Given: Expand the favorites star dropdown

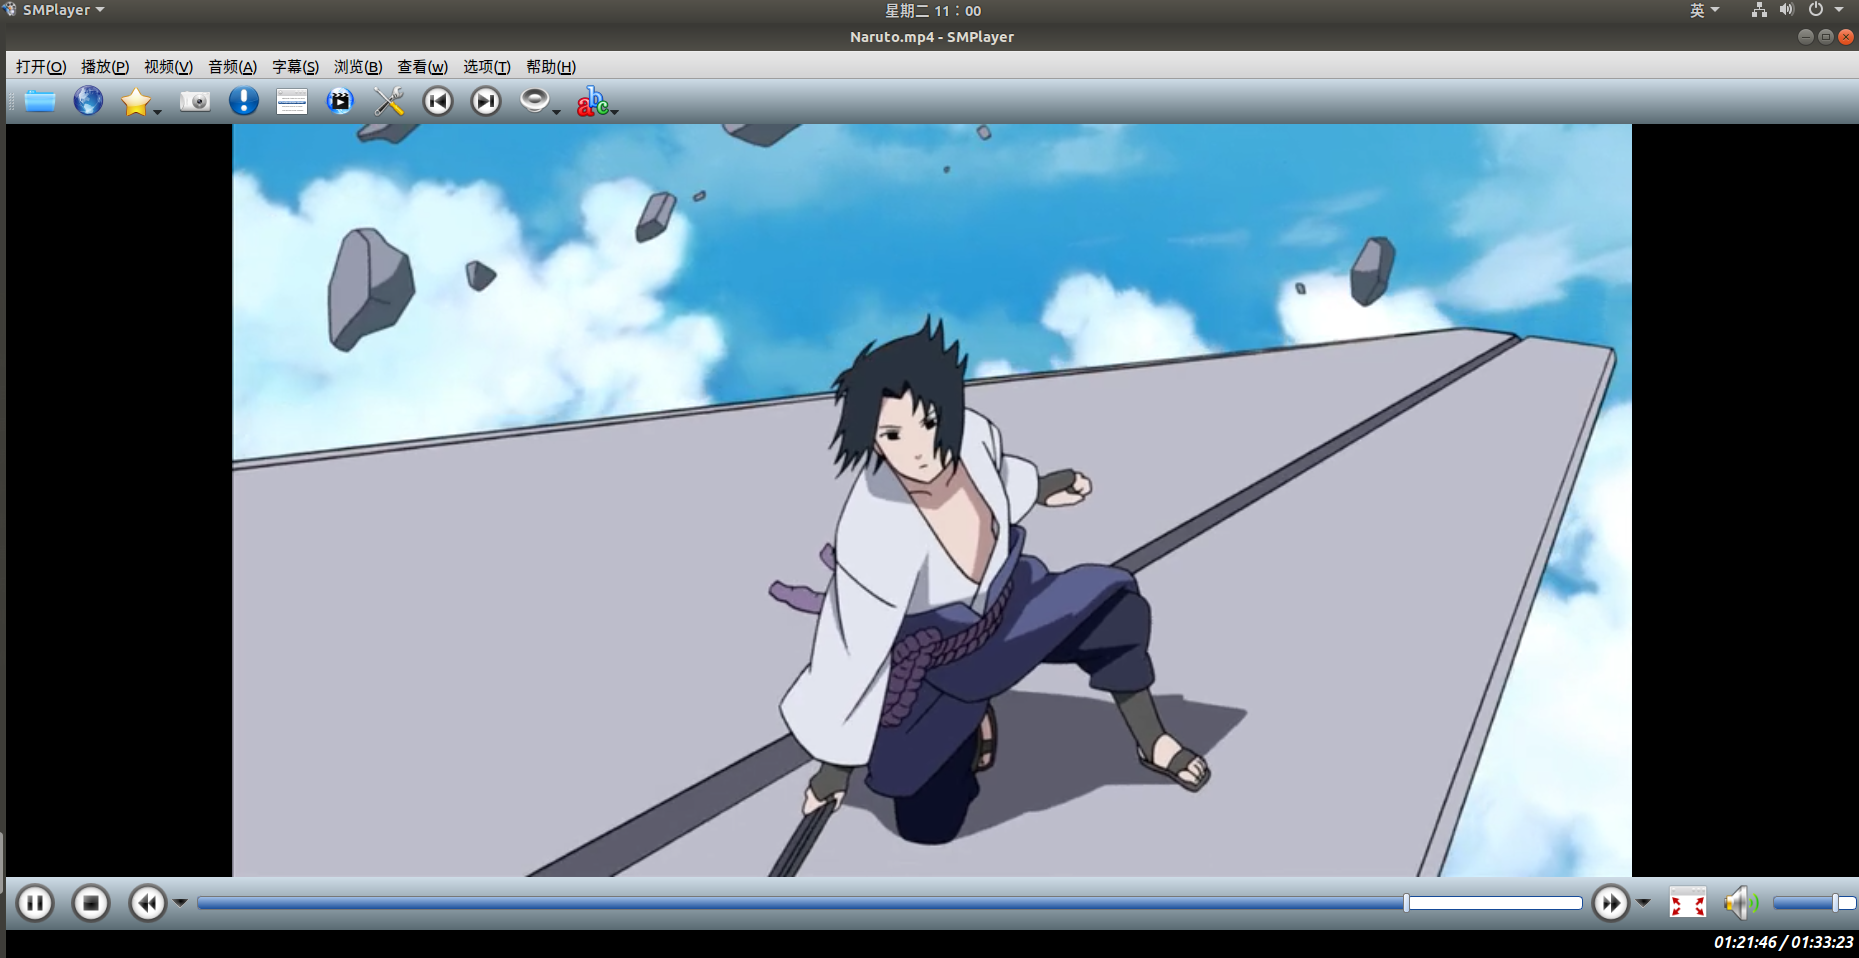Looking at the screenshot, I should coord(156,110).
